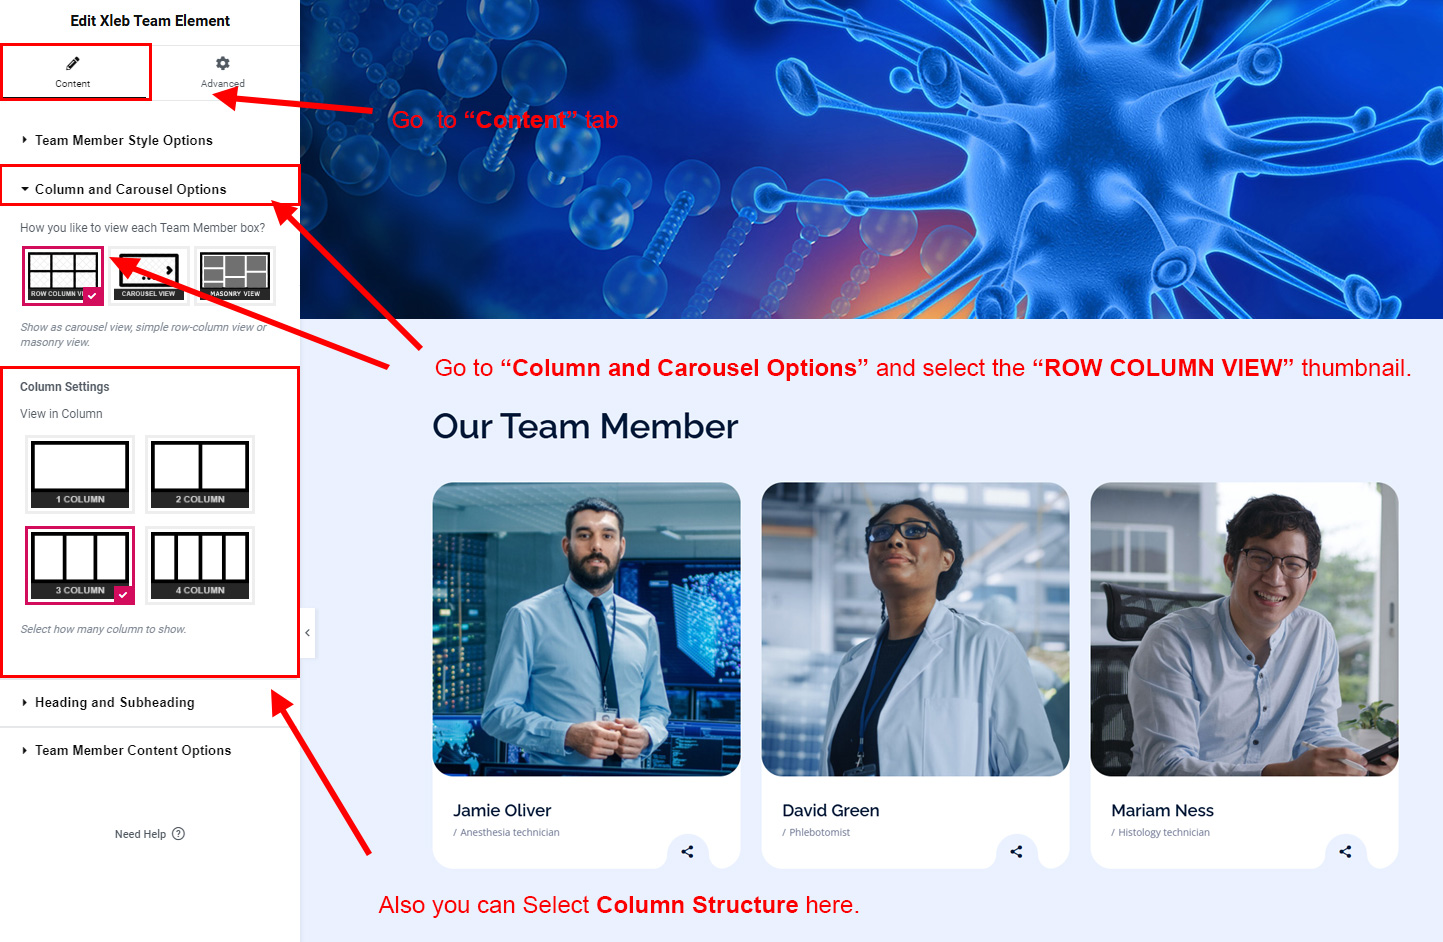Pick the Masonry View layout icon

click(235, 275)
